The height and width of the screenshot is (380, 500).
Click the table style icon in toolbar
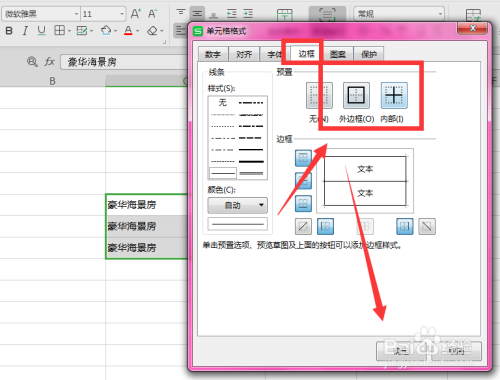81,31
